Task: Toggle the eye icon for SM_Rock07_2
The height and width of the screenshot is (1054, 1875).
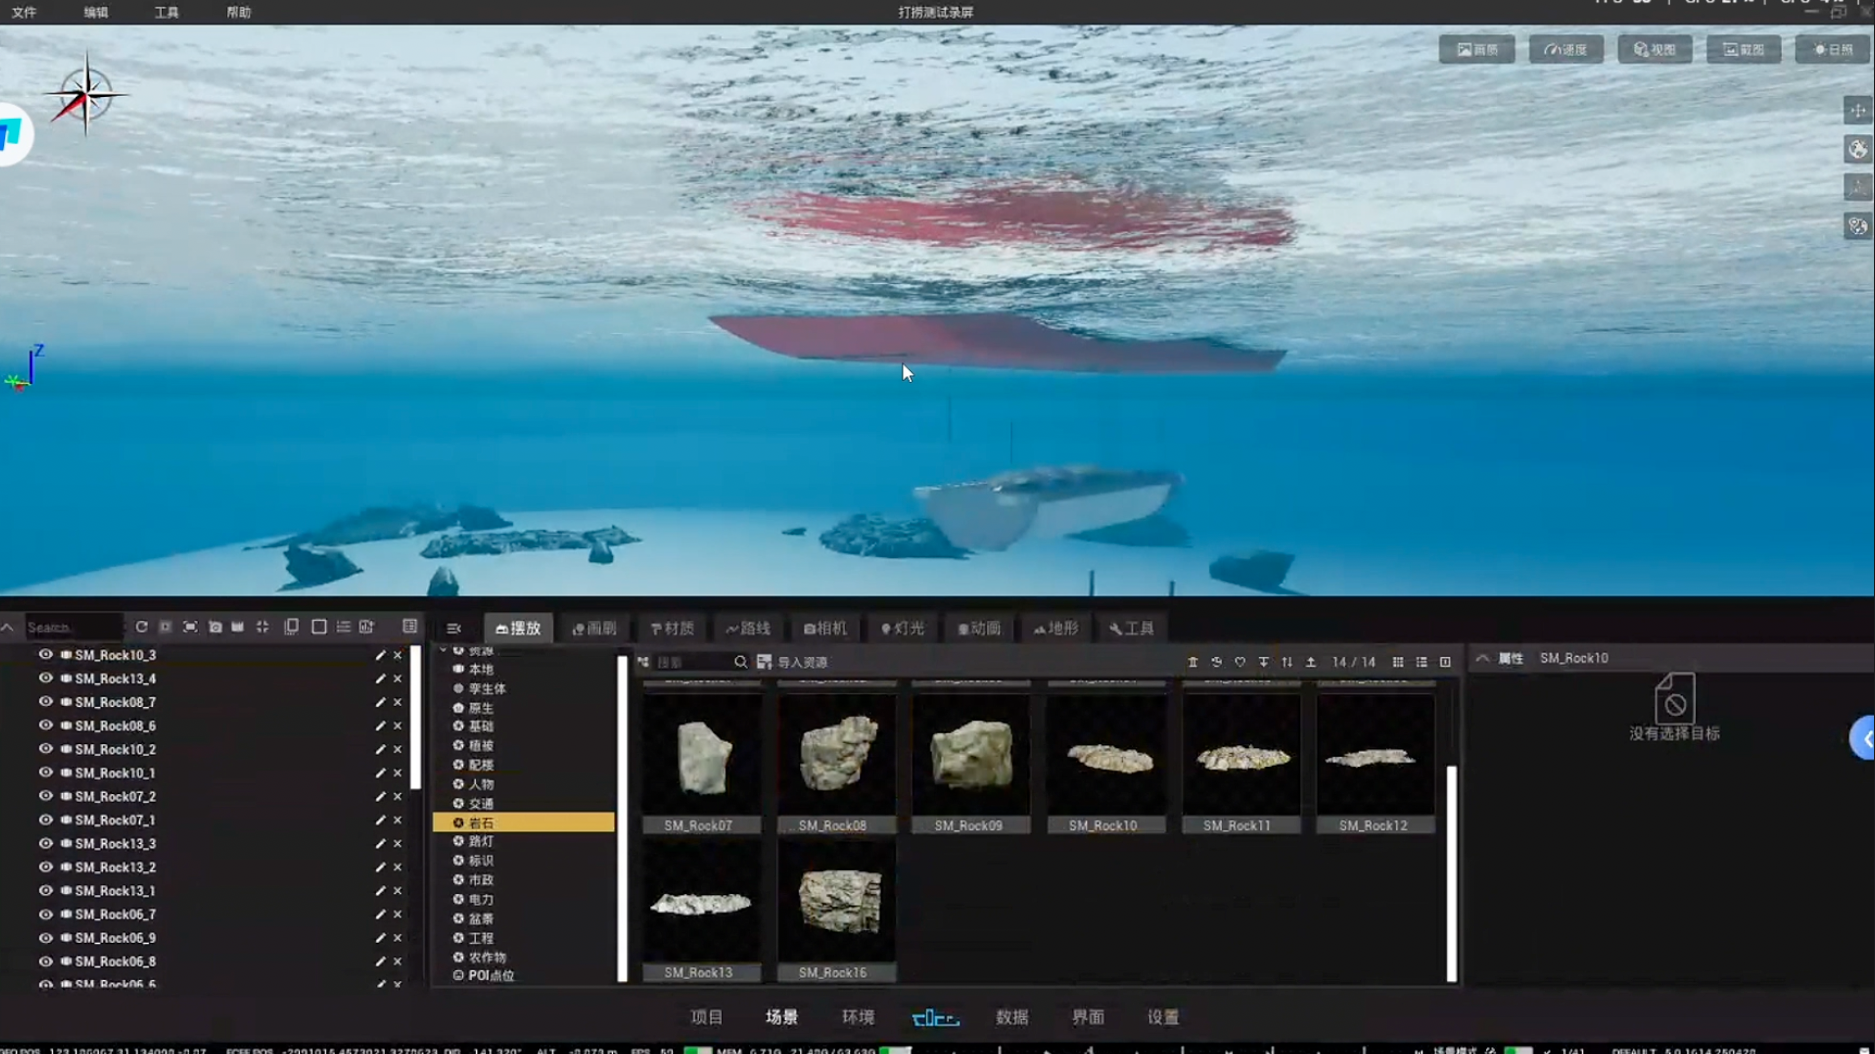Action: coord(45,796)
